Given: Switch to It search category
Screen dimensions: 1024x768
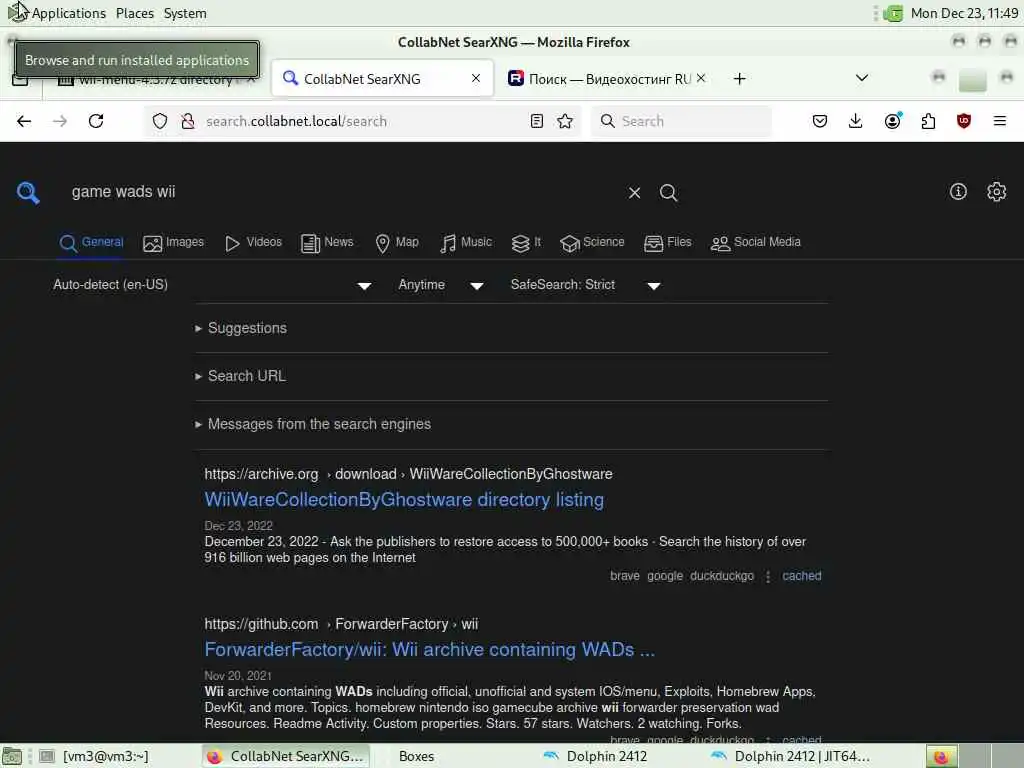Looking at the screenshot, I should [x=526, y=242].
